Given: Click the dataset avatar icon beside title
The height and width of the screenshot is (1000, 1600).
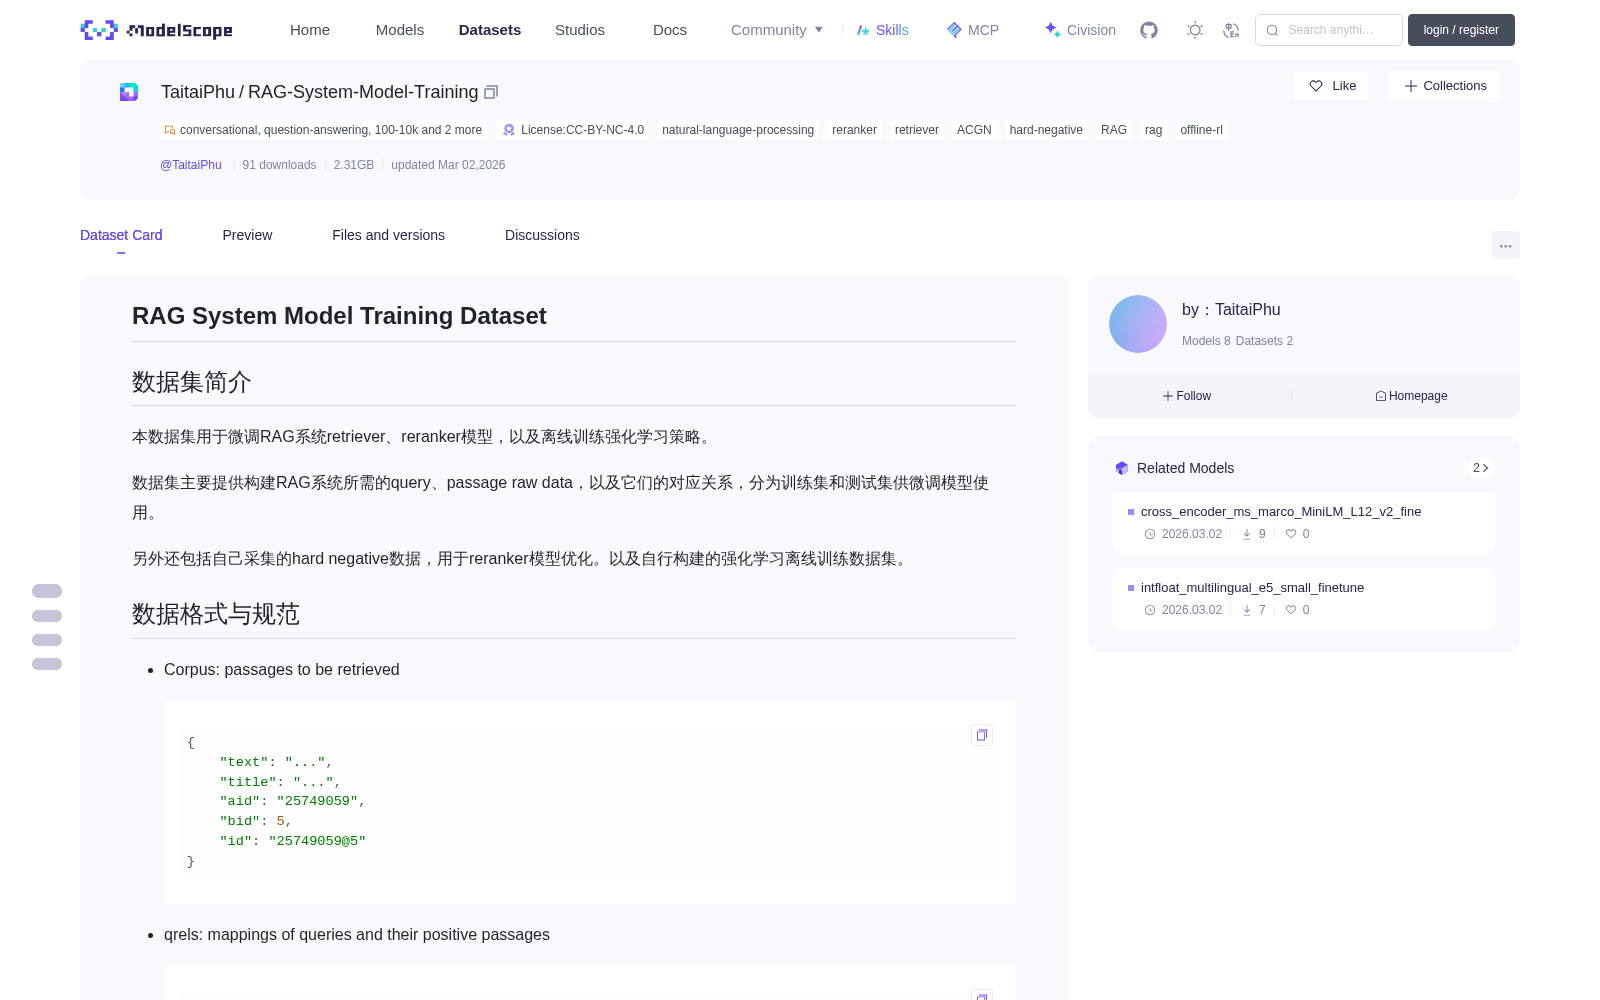Looking at the screenshot, I should point(129,92).
